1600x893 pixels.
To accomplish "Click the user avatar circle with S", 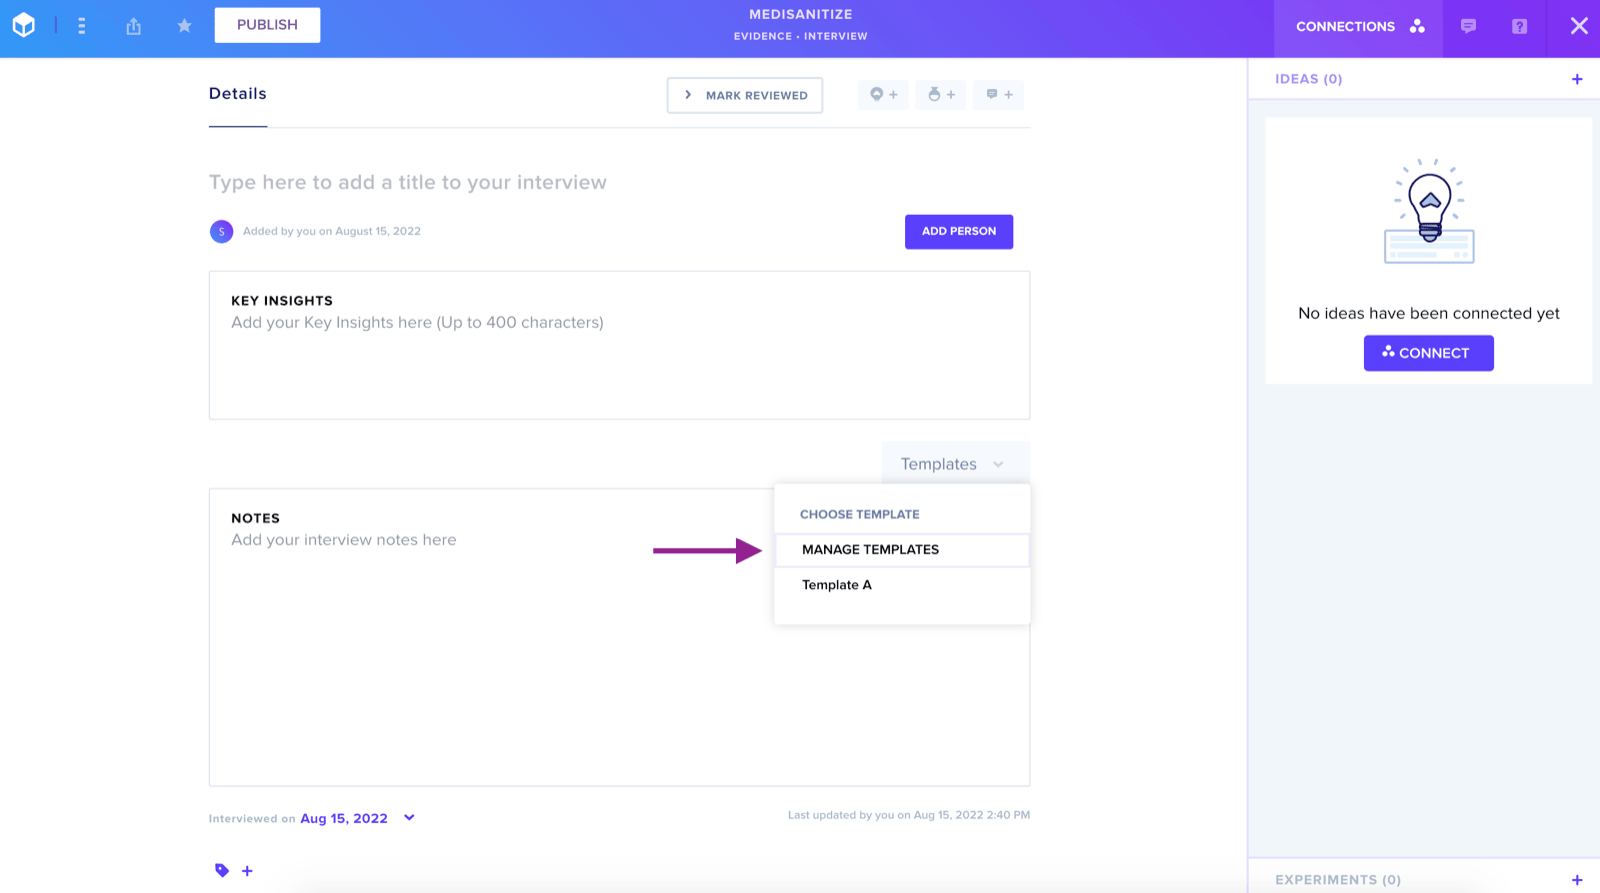I will pos(221,232).
